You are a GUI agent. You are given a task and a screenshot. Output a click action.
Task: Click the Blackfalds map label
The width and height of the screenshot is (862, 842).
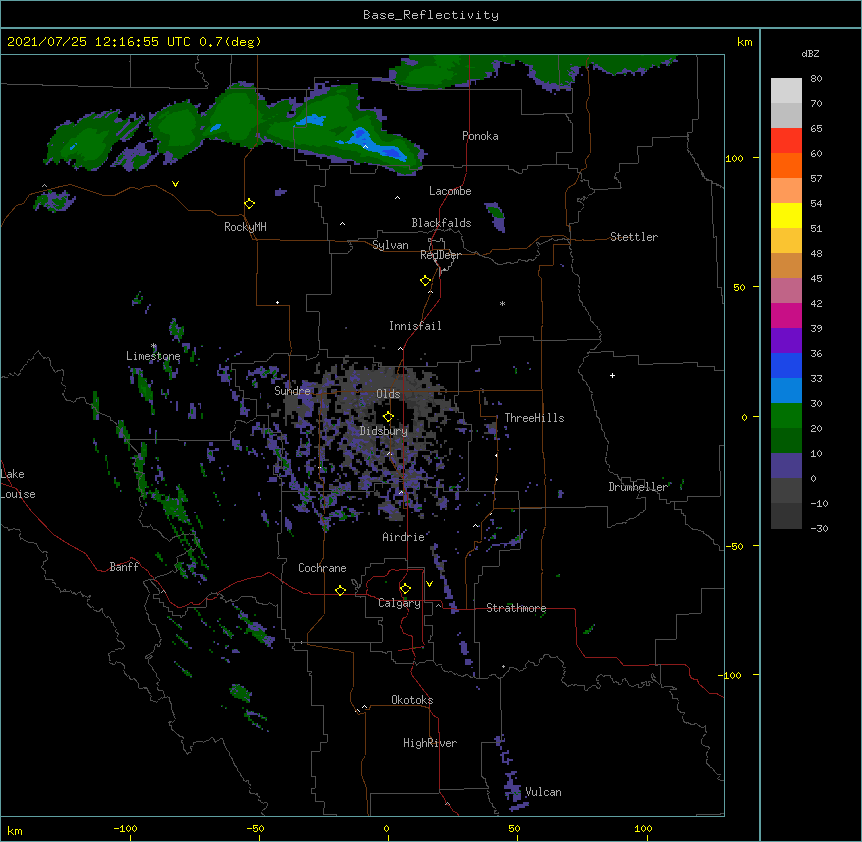(441, 223)
